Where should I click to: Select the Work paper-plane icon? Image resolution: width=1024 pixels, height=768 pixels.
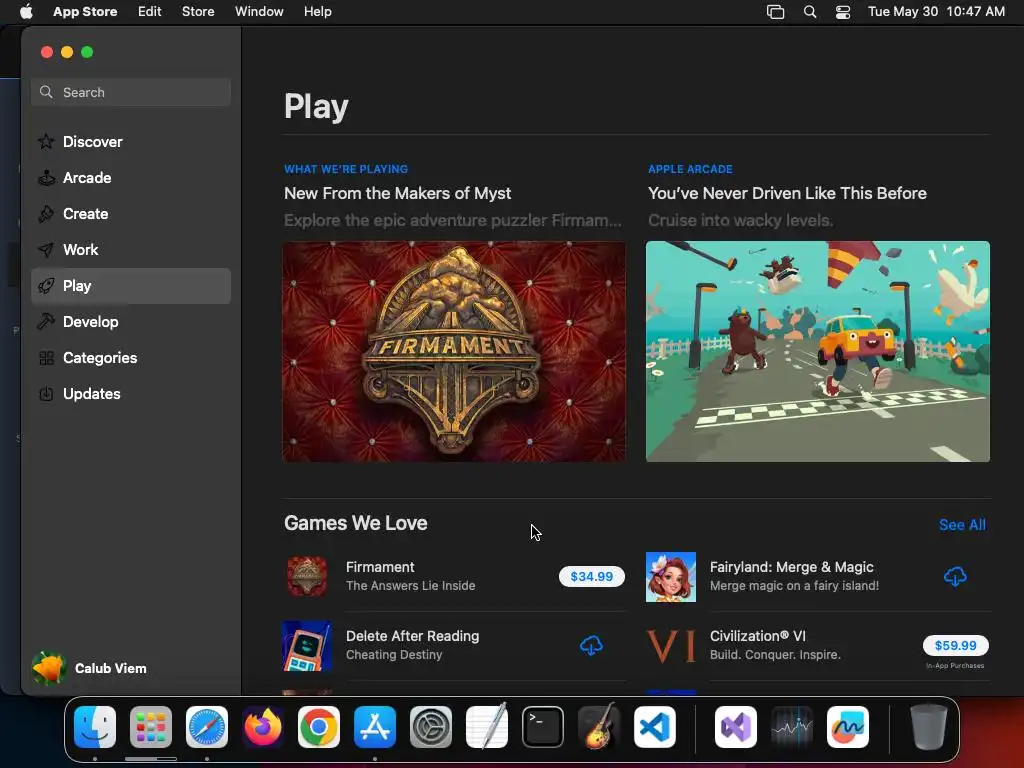(46, 249)
